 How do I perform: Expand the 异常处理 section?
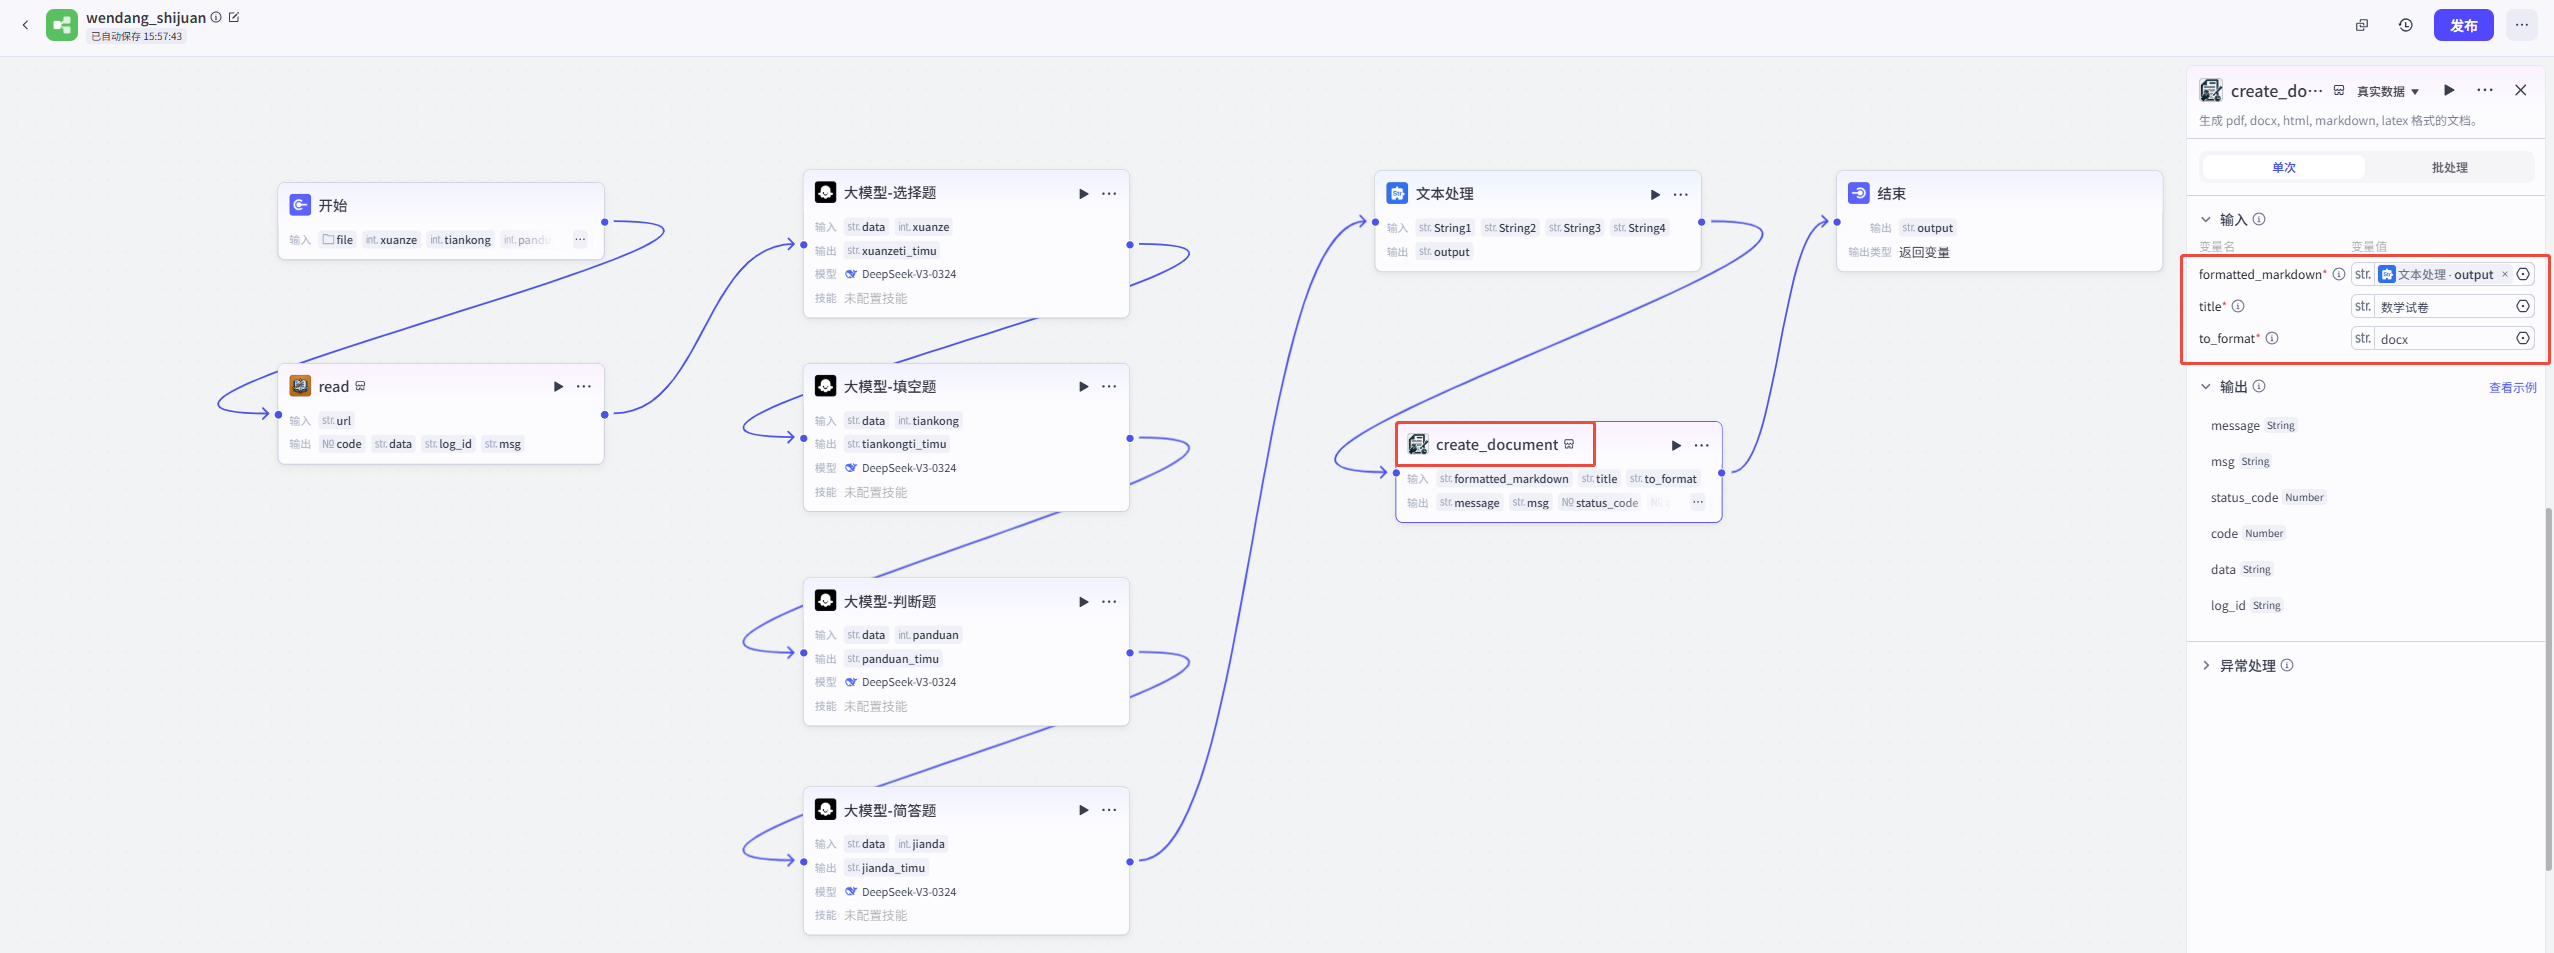point(2206,665)
